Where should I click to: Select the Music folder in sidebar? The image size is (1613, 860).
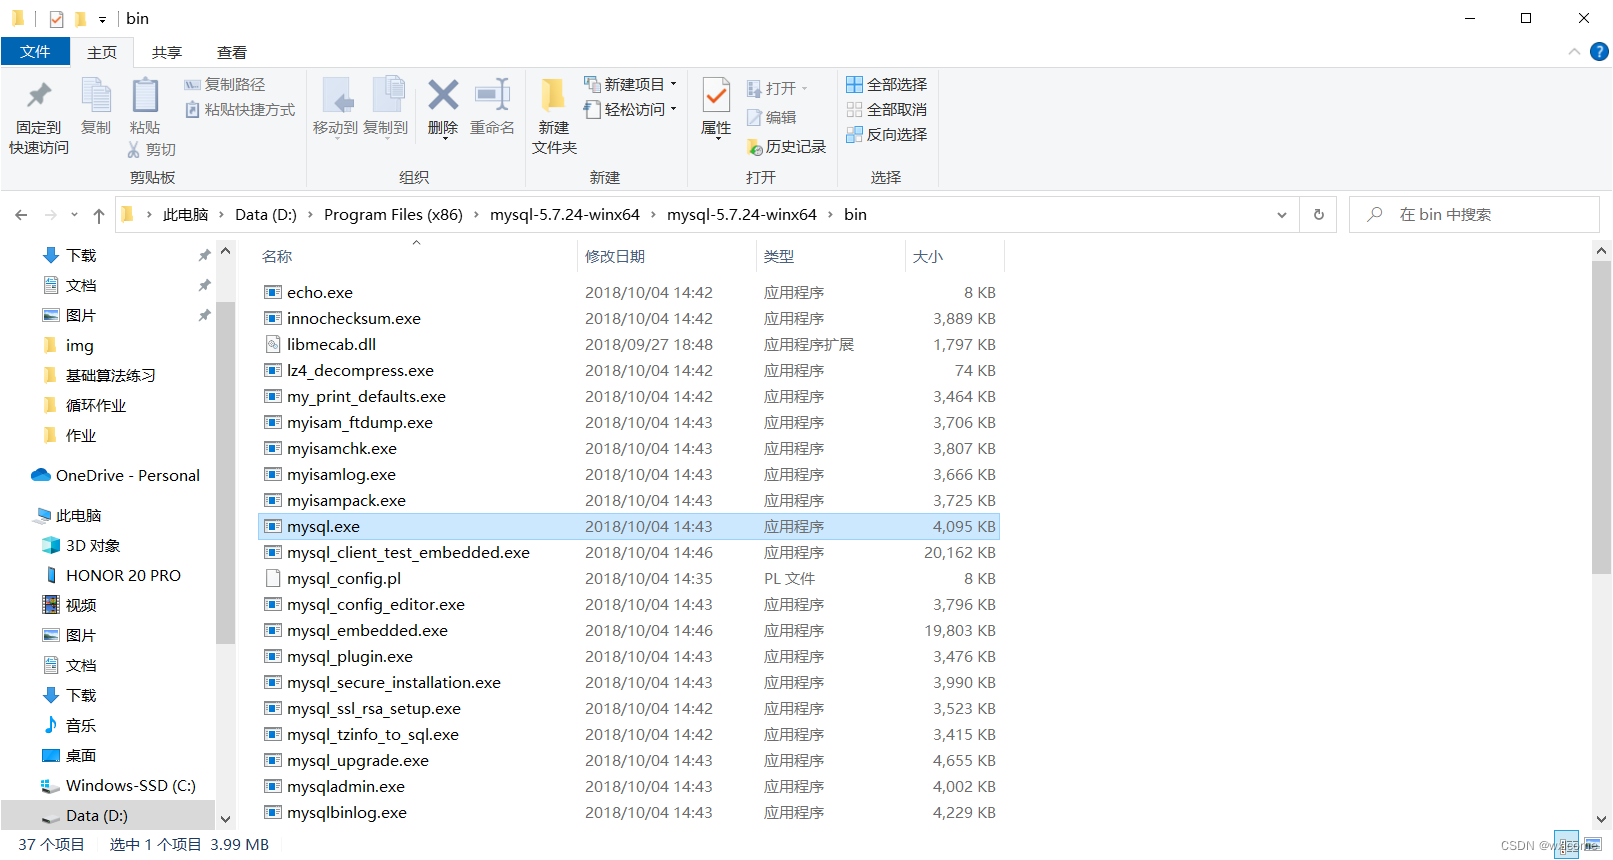[x=69, y=726]
